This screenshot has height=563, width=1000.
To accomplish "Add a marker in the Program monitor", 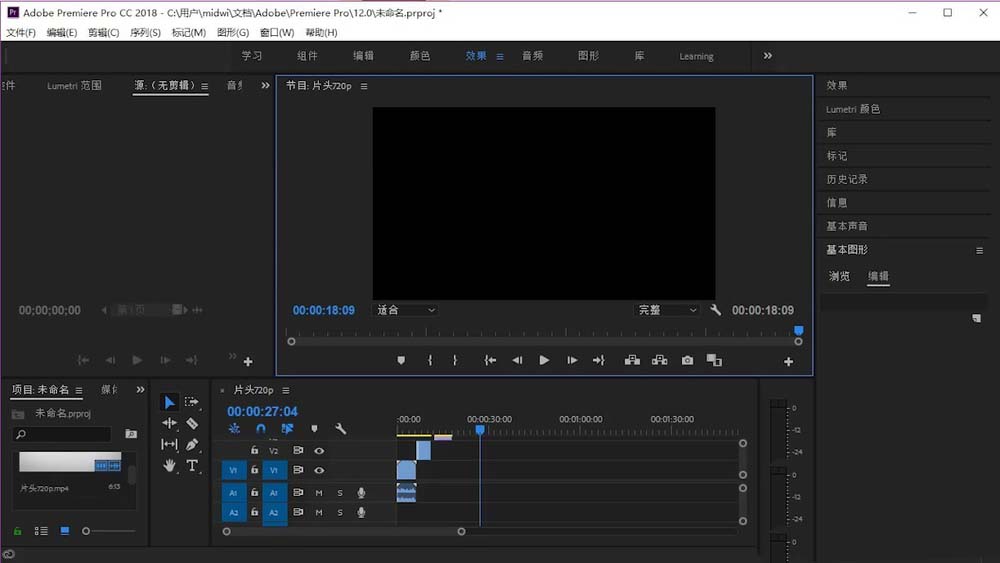I will point(401,360).
